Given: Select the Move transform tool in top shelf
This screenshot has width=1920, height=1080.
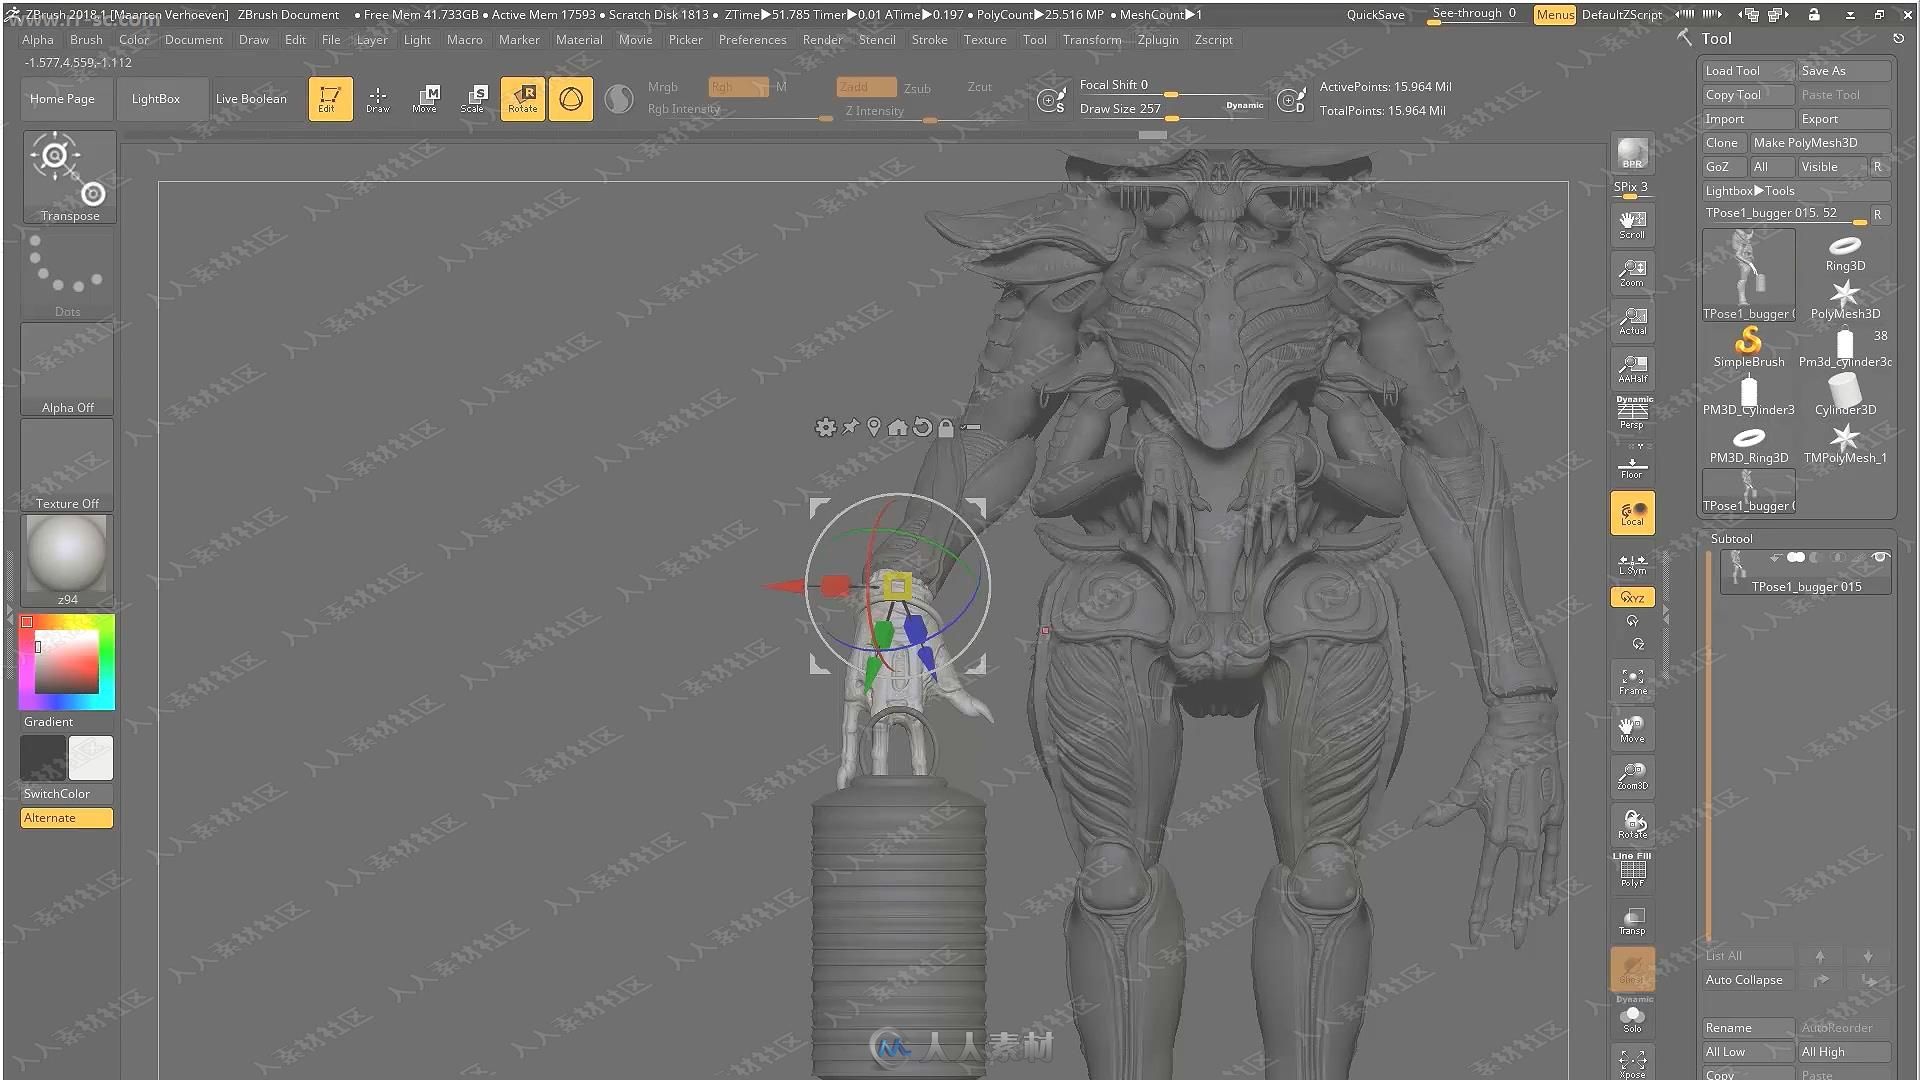Looking at the screenshot, I should pyautogui.click(x=426, y=99).
